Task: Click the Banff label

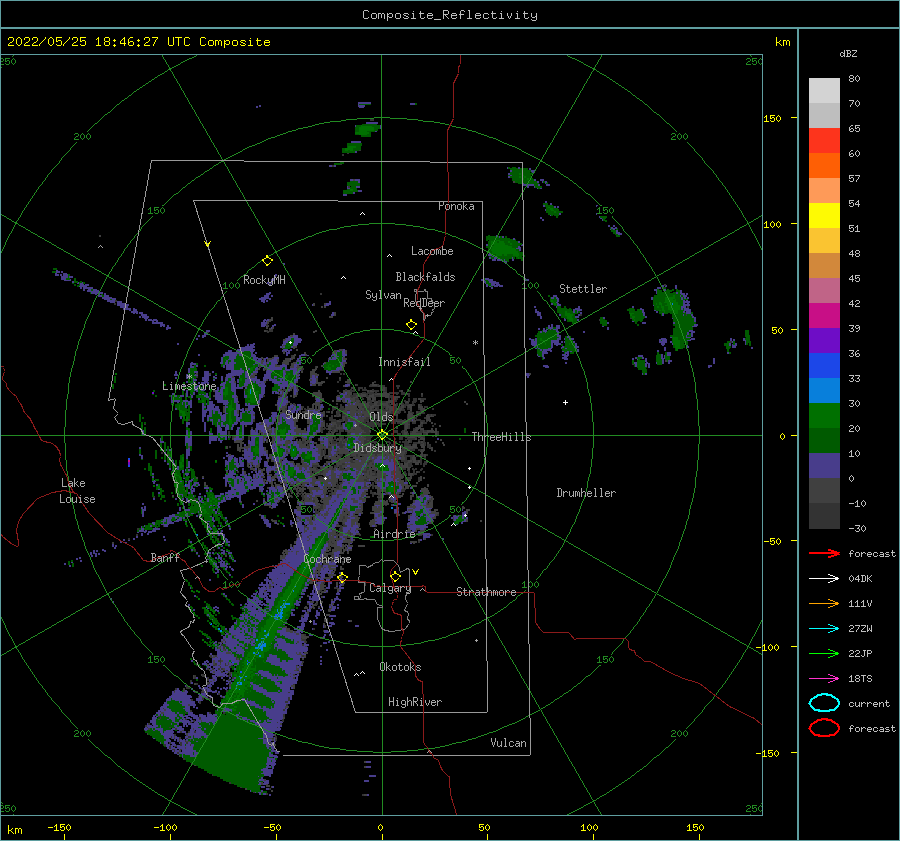Action: (x=165, y=557)
